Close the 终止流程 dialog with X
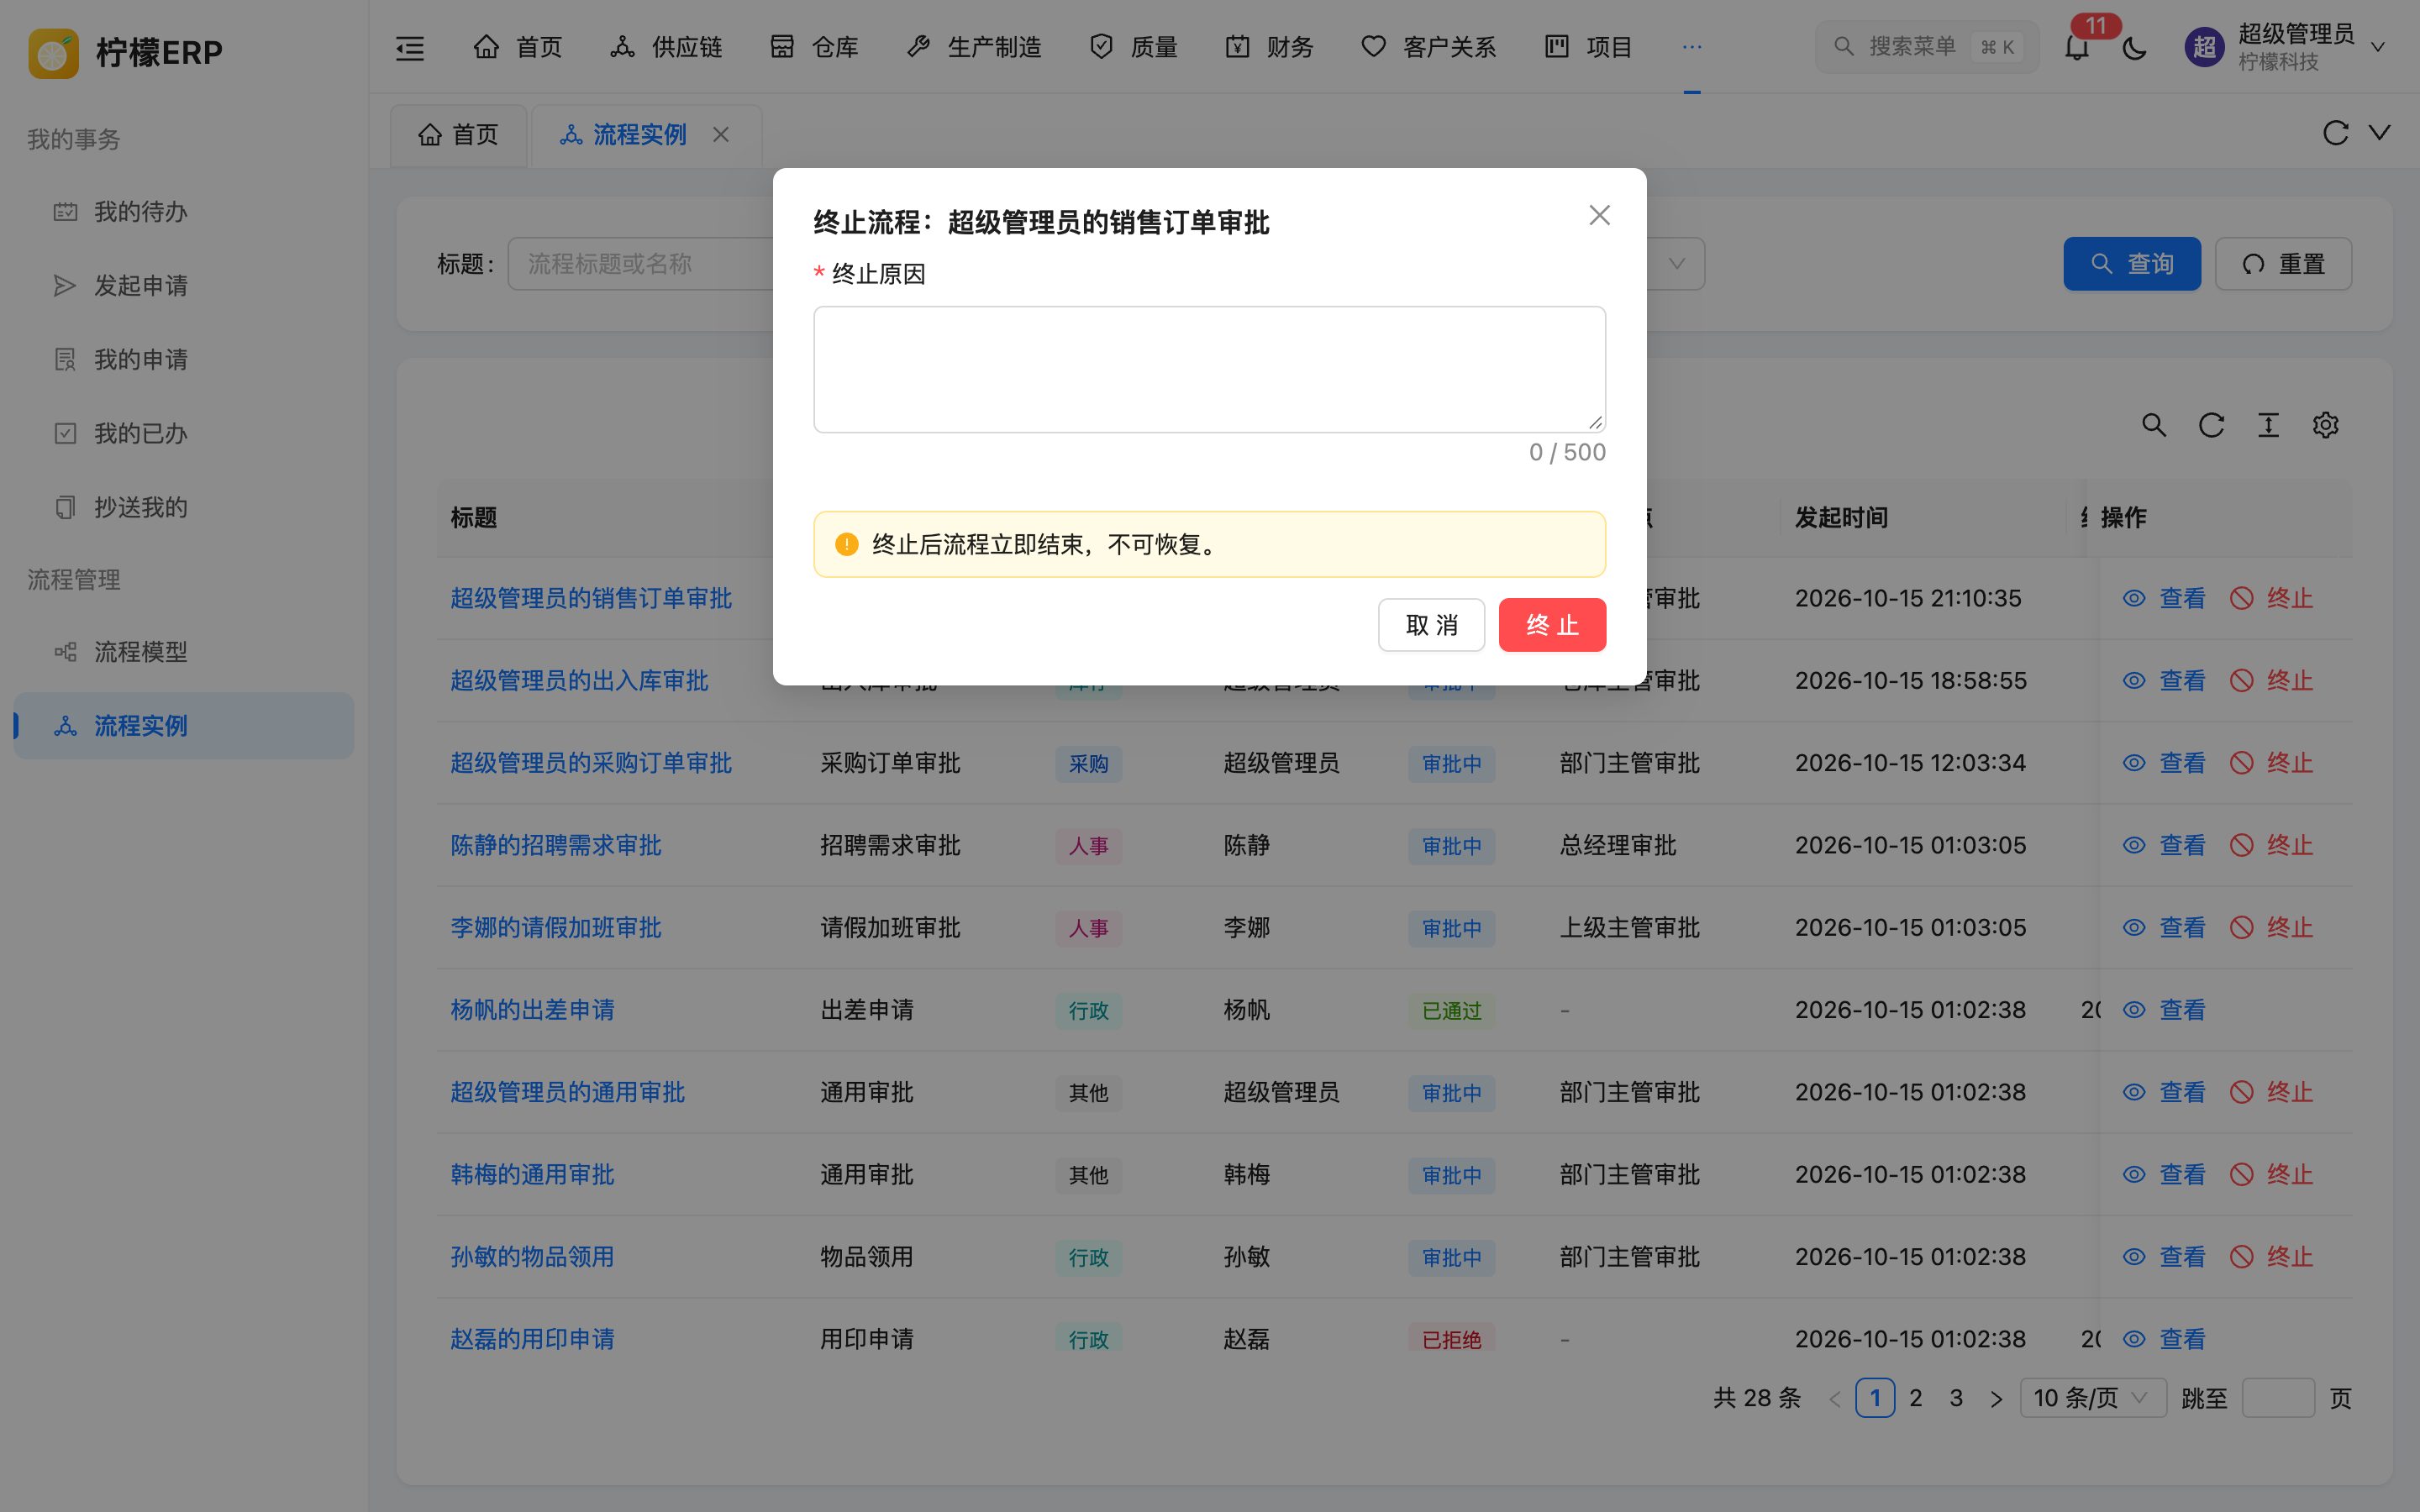 point(1599,215)
